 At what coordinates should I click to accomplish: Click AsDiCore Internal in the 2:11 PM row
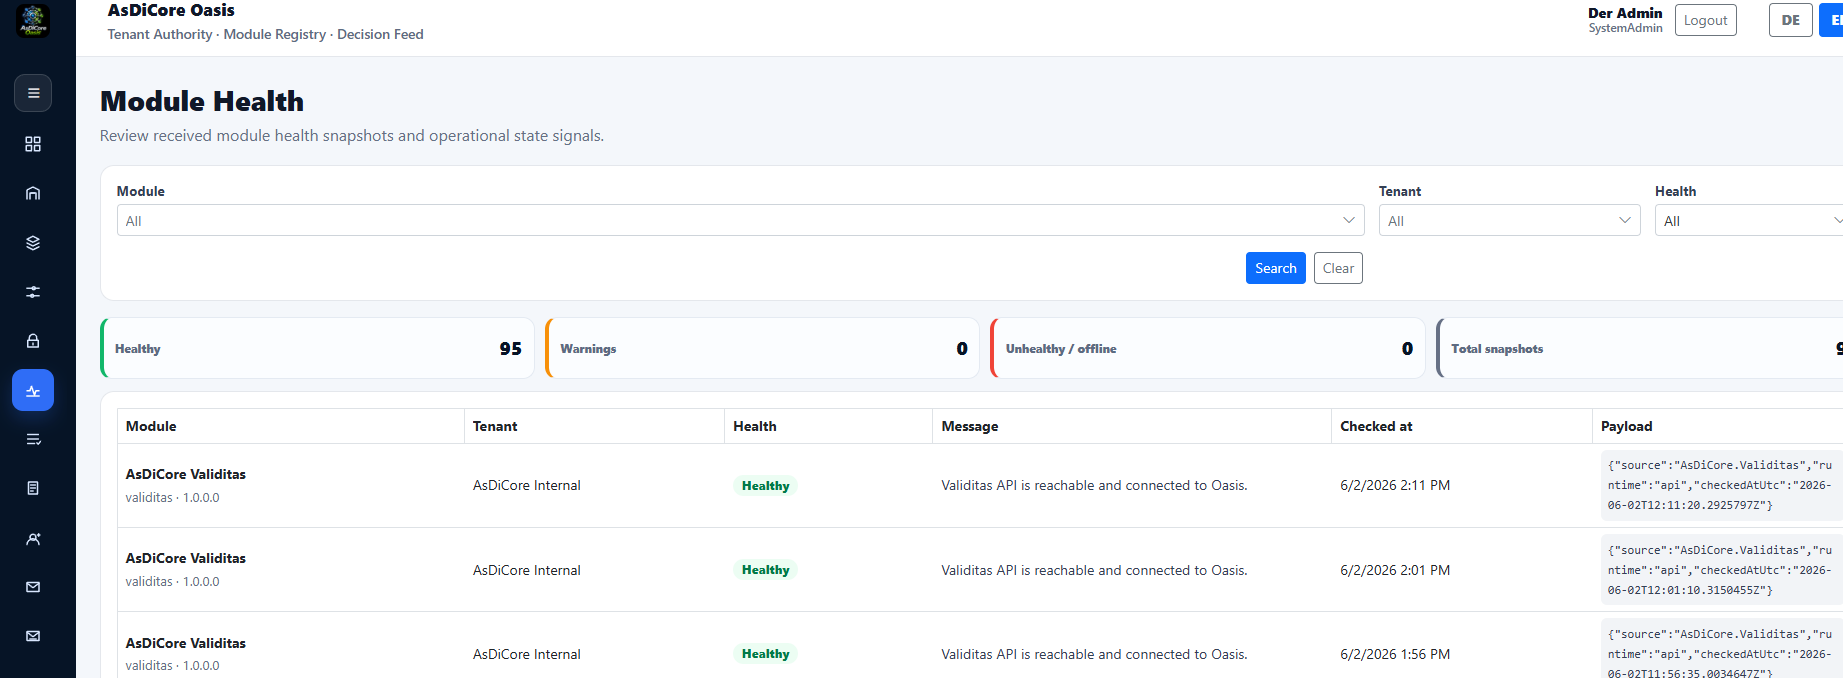pyautogui.click(x=527, y=485)
